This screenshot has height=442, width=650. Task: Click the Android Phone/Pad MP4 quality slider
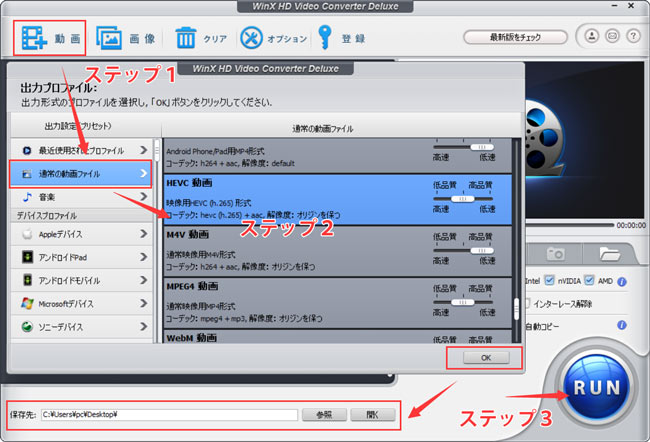point(463,147)
